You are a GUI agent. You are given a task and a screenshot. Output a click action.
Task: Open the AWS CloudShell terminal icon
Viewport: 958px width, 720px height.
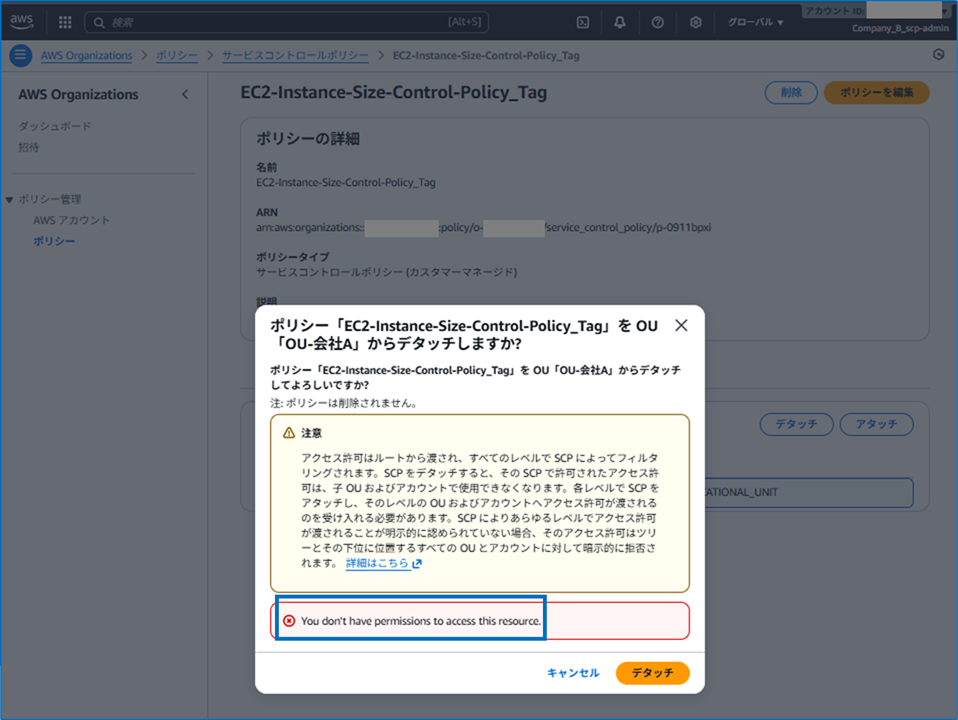(x=582, y=22)
